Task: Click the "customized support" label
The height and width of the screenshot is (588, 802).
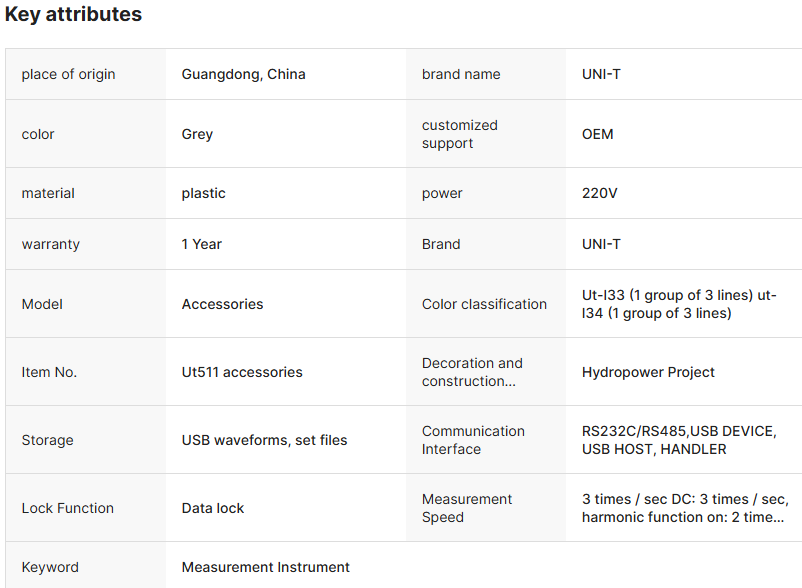Action: 459,134
